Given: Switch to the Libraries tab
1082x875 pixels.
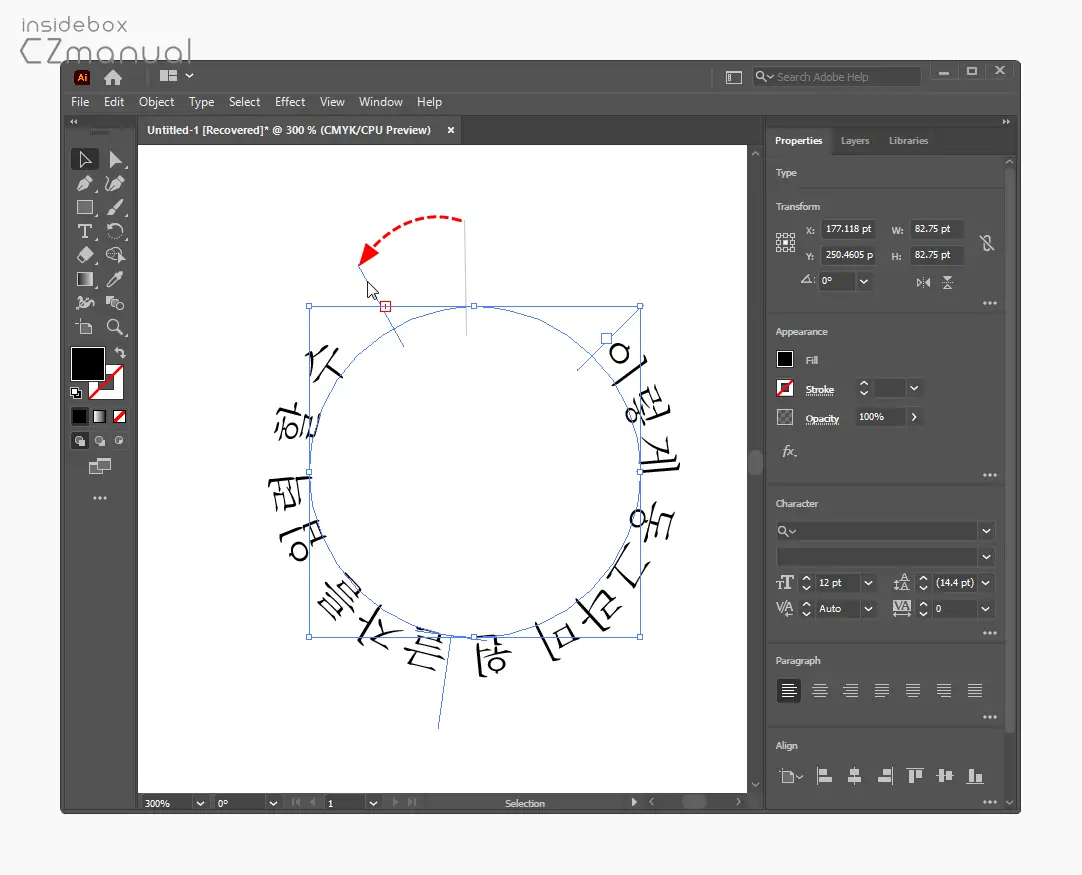Looking at the screenshot, I should pyautogui.click(x=908, y=141).
